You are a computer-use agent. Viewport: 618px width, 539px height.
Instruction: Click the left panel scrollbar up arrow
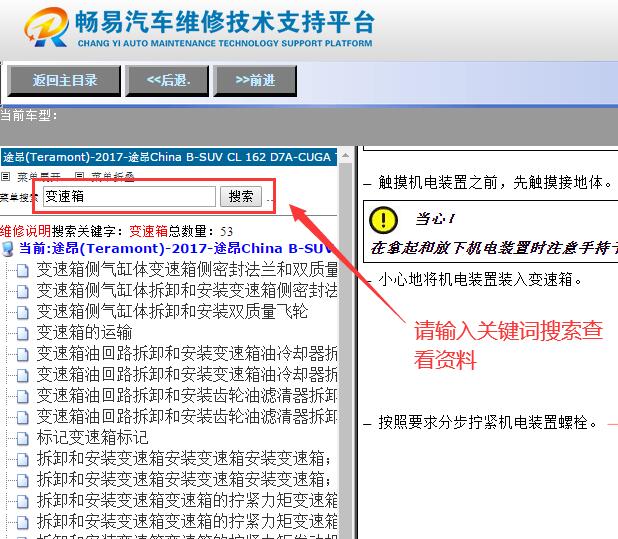(x=346, y=156)
